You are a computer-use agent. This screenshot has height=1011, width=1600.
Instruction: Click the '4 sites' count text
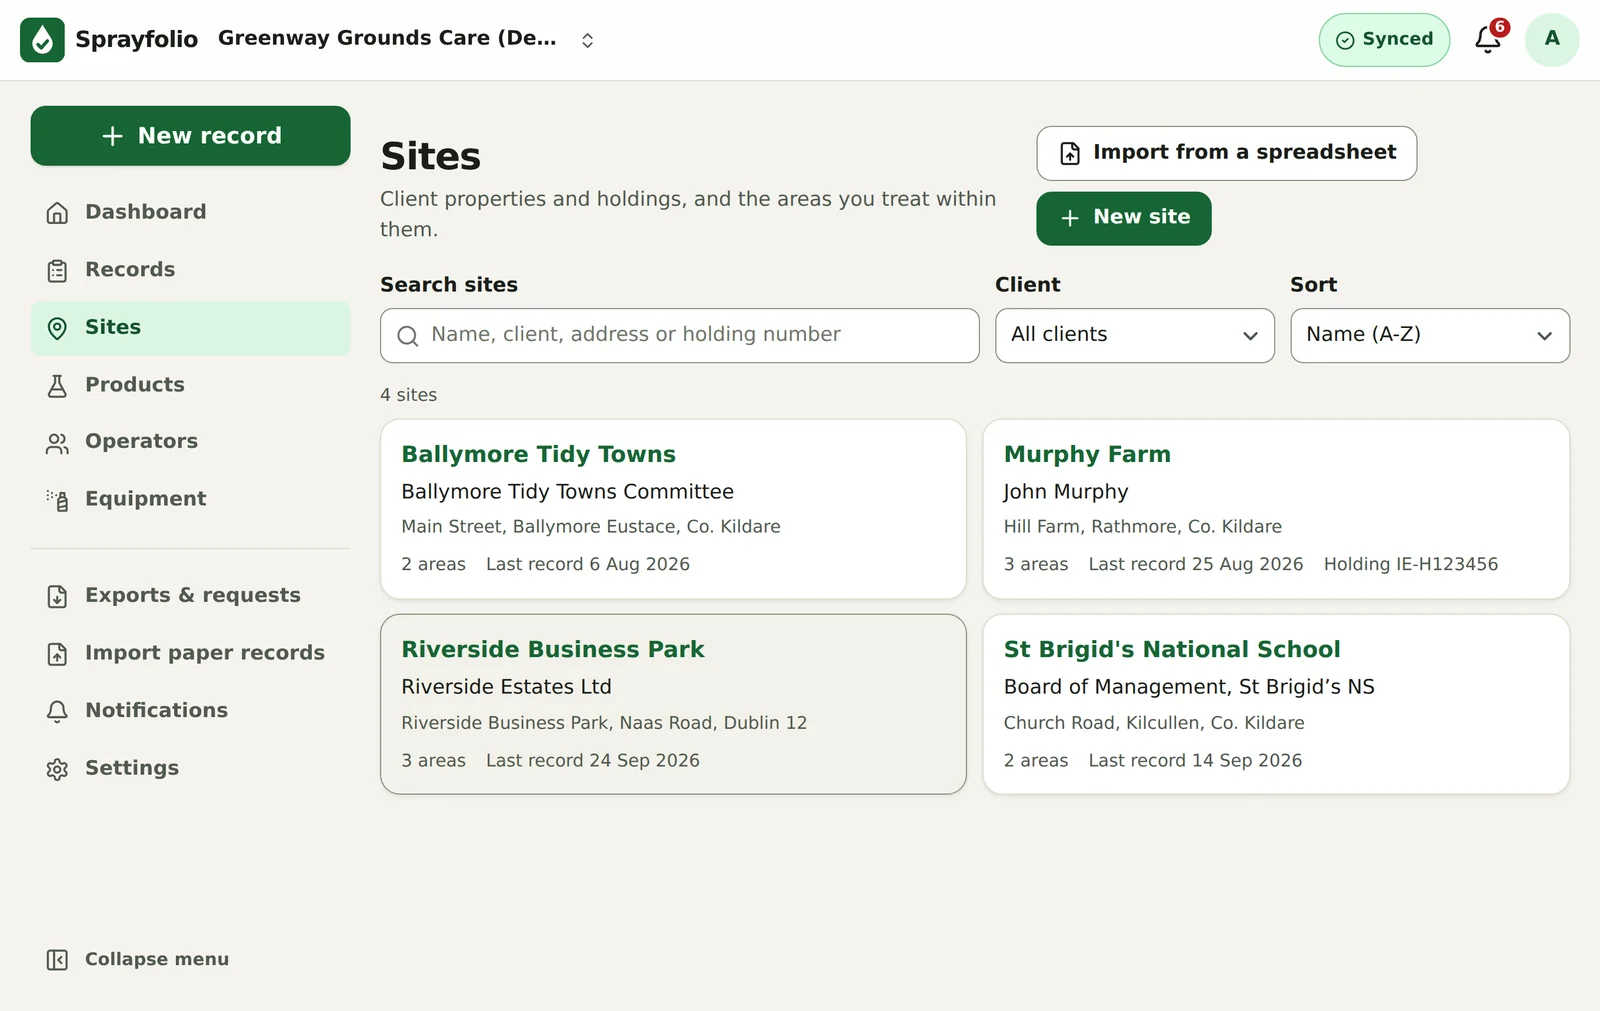(408, 395)
